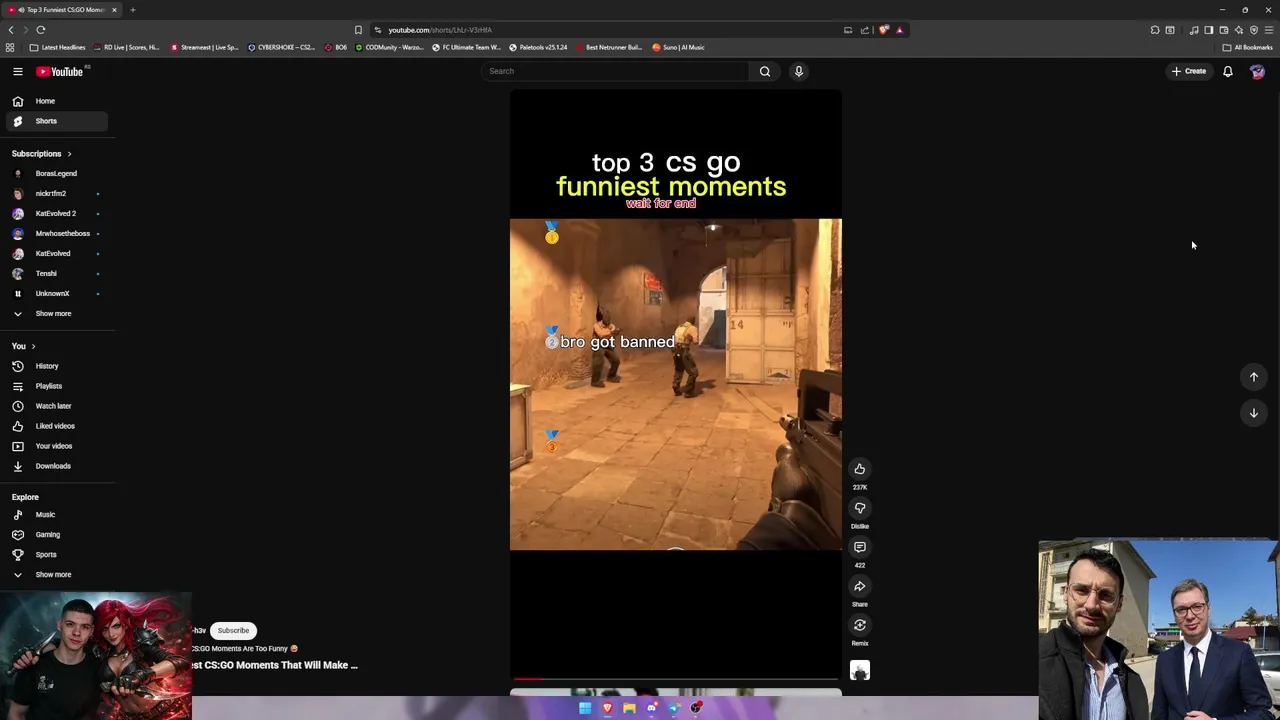Open History
The image size is (1280, 720).
(56, 366)
